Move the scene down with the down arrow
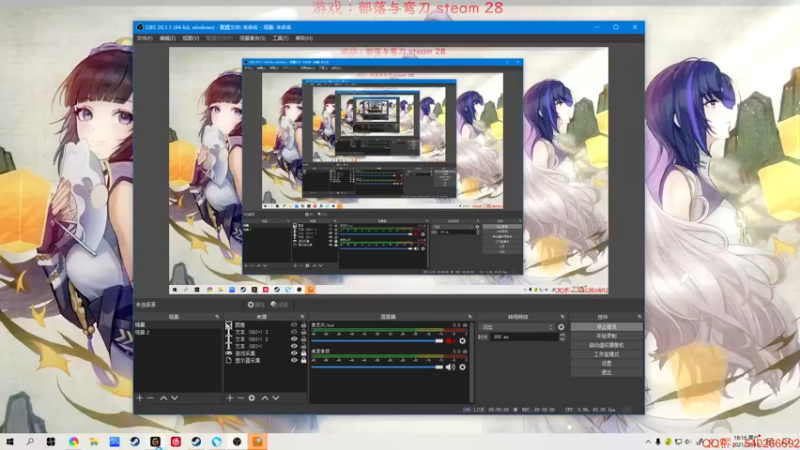 tap(174, 397)
